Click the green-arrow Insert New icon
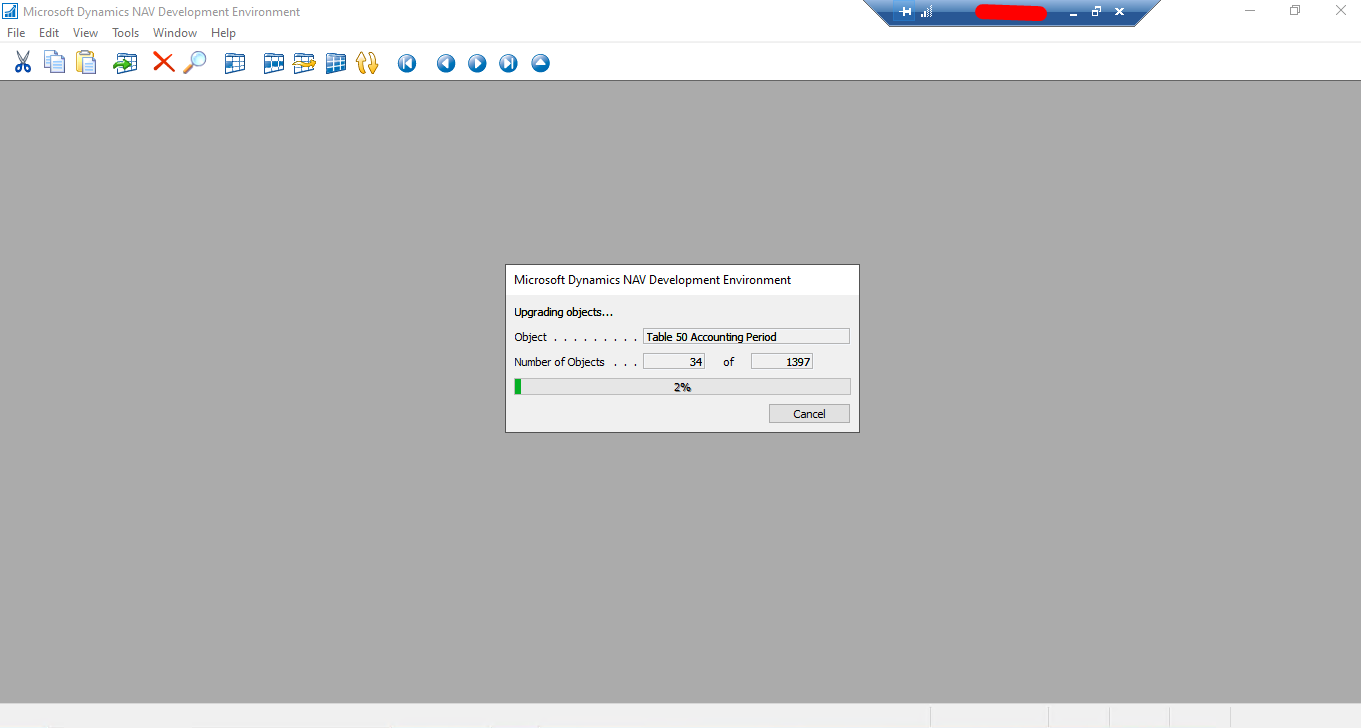The image size is (1361, 728). point(125,63)
